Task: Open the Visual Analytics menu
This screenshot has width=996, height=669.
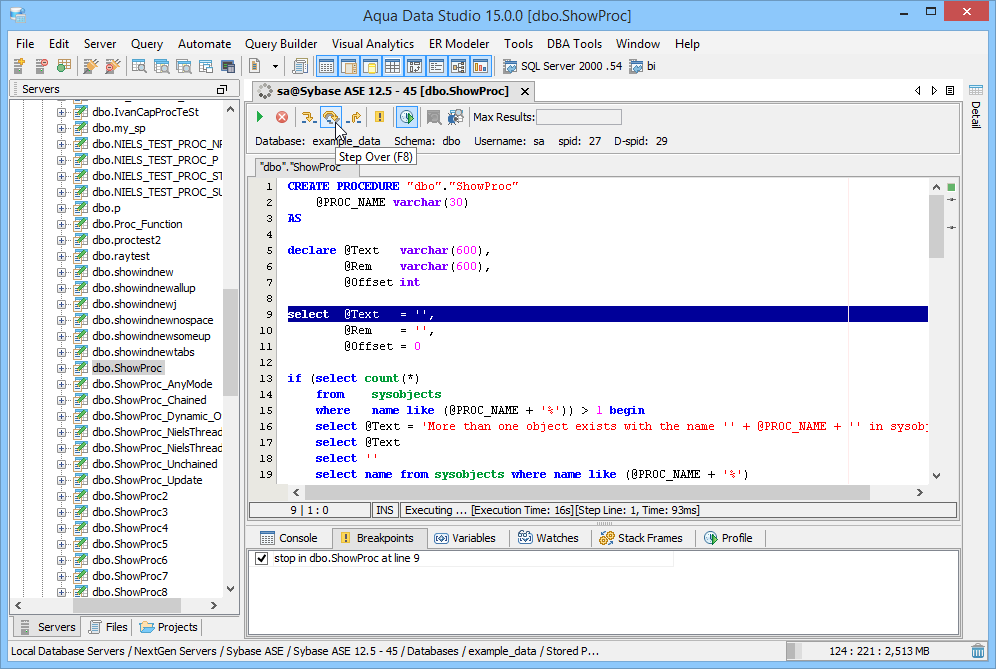Action: 373,44
